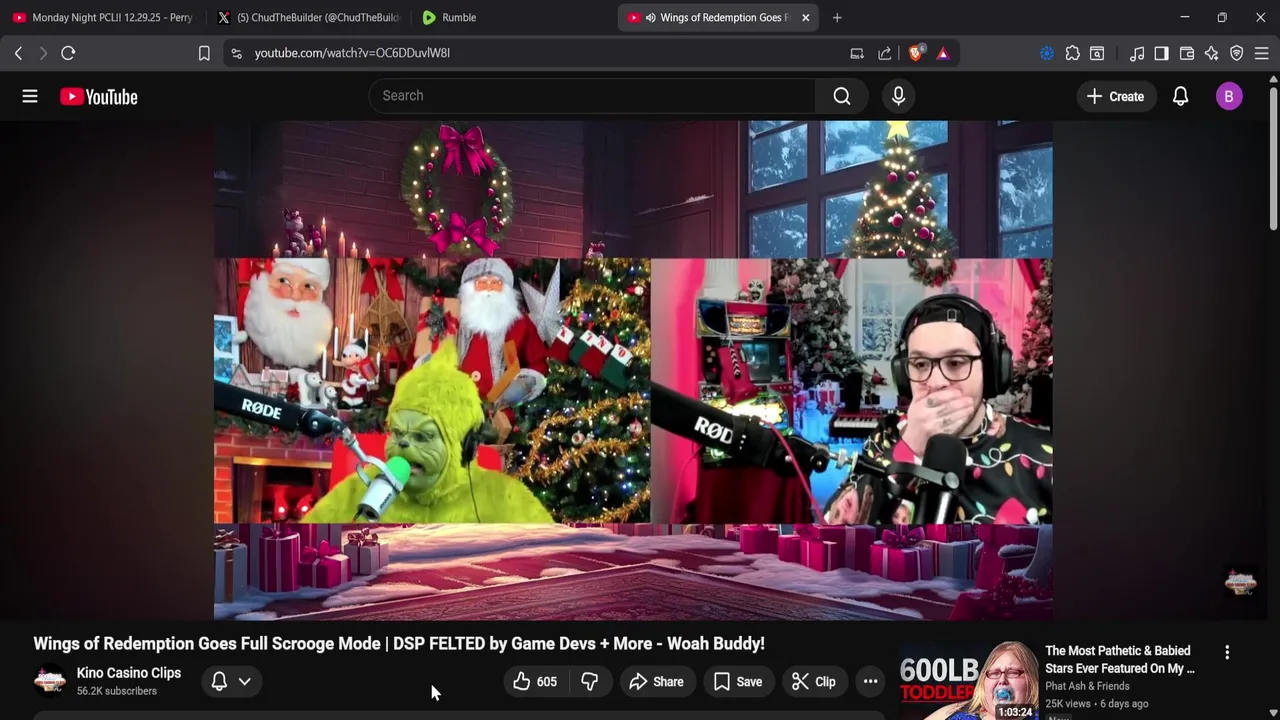Click Create button in YouTube header
Screen dimensions: 1280x720
tap(1115, 96)
